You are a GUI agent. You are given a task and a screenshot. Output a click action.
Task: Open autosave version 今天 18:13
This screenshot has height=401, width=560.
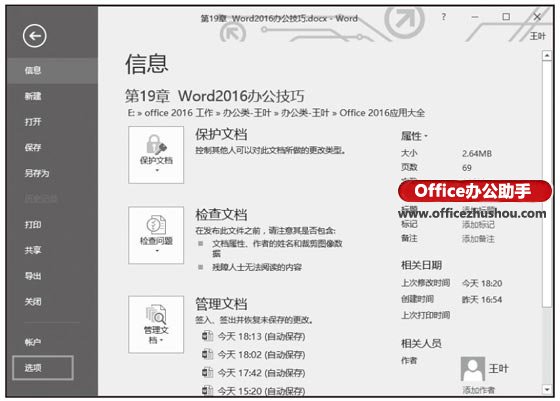point(254,336)
